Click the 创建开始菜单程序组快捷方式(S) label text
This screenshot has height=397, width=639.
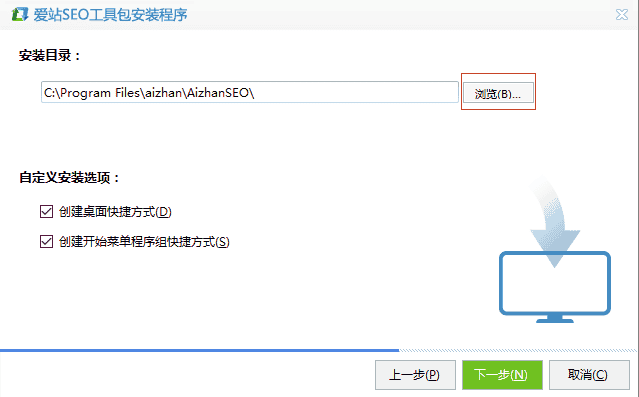[x=144, y=241]
